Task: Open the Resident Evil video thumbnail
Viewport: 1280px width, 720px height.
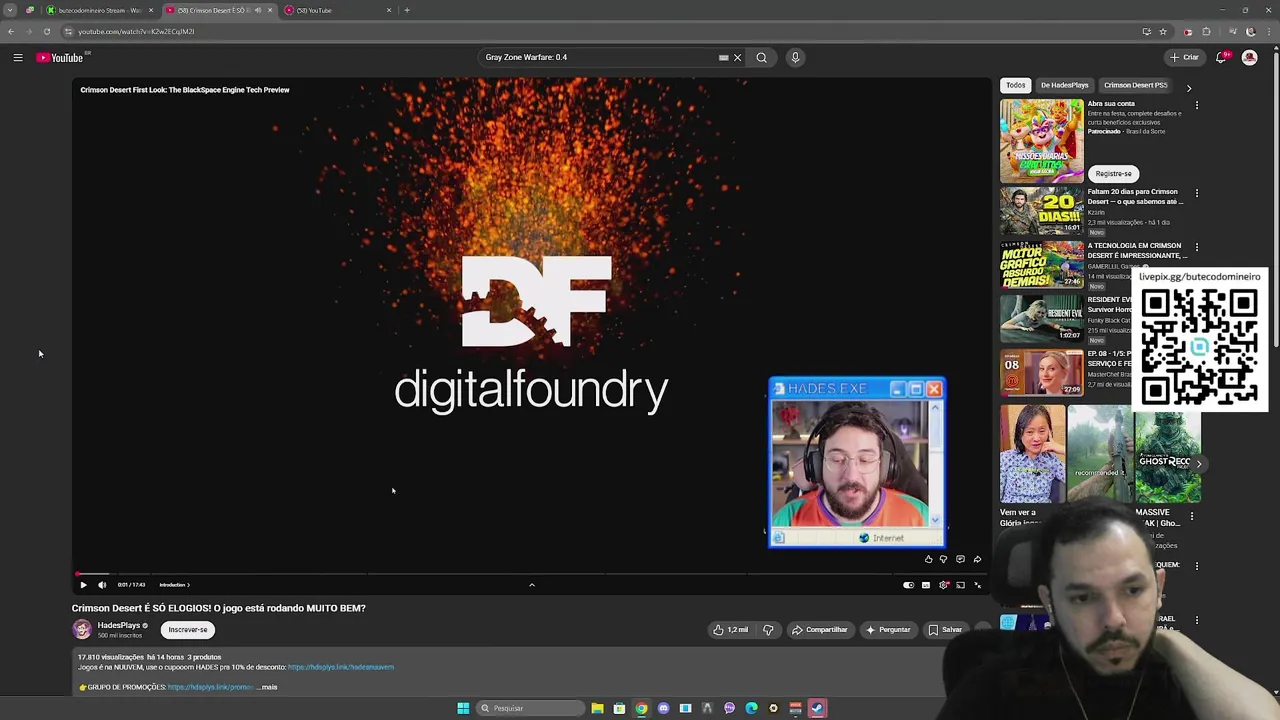Action: 1041,319
